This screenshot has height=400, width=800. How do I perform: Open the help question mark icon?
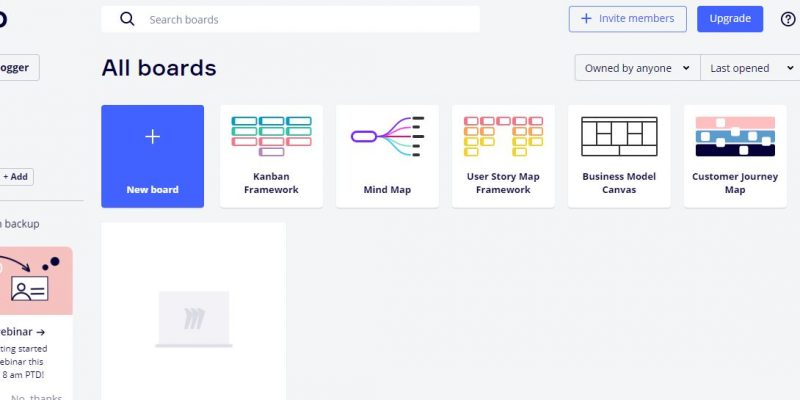point(787,19)
